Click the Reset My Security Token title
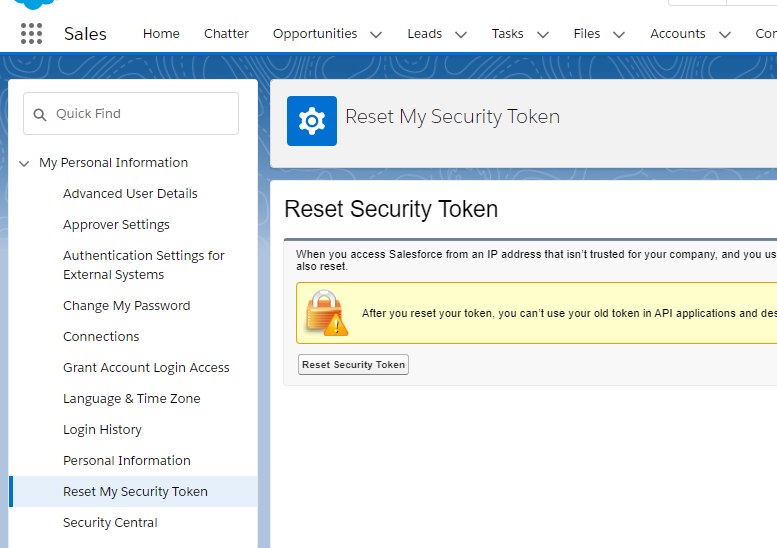The image size is (777, 548). pyautogui.click(x=452, y=116)
